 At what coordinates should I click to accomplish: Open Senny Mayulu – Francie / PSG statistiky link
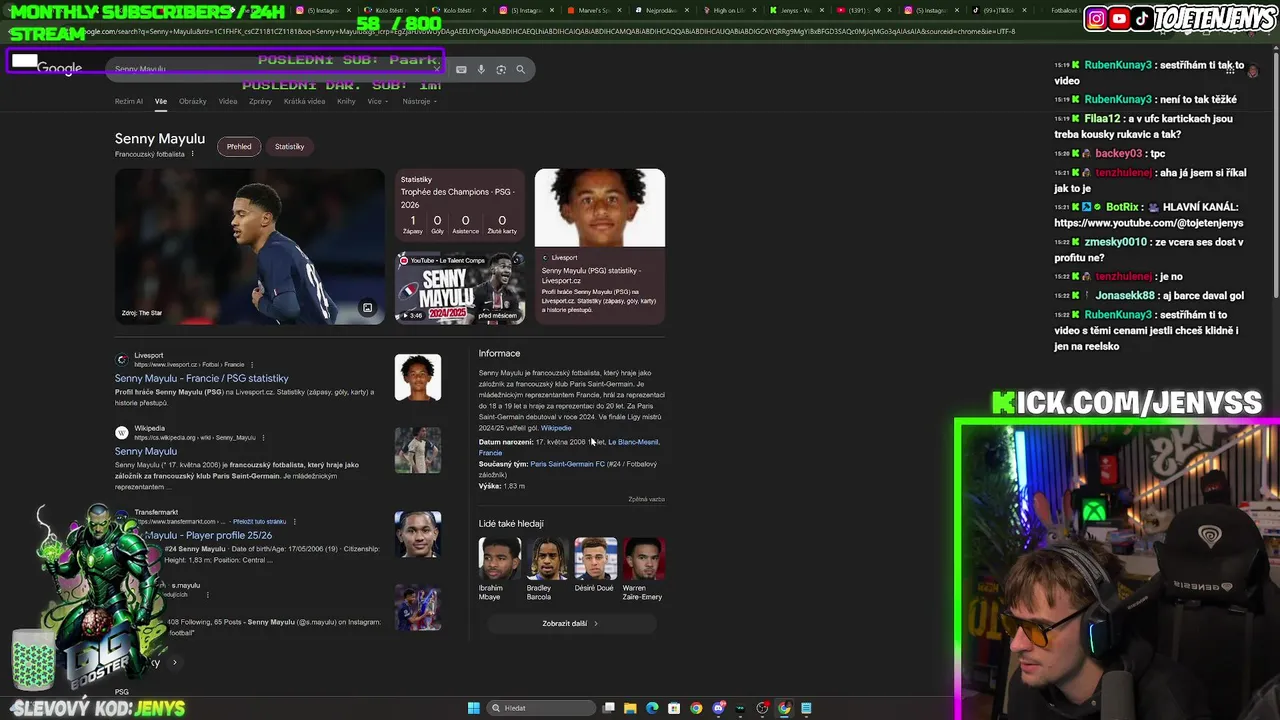(x=201, y=378)
